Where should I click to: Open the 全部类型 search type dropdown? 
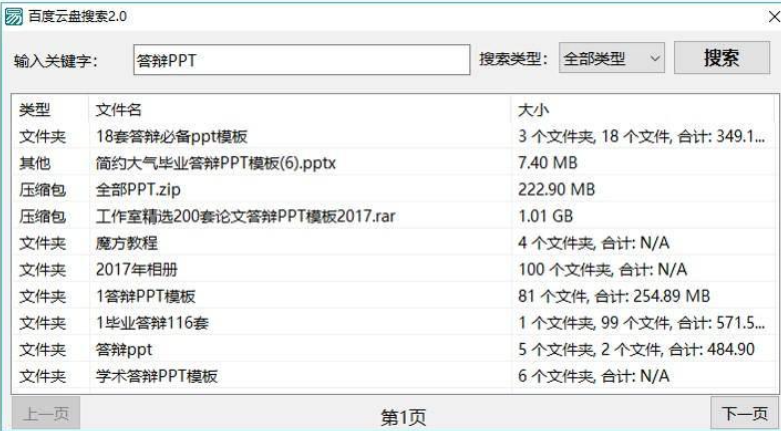[x=611, y=58]
